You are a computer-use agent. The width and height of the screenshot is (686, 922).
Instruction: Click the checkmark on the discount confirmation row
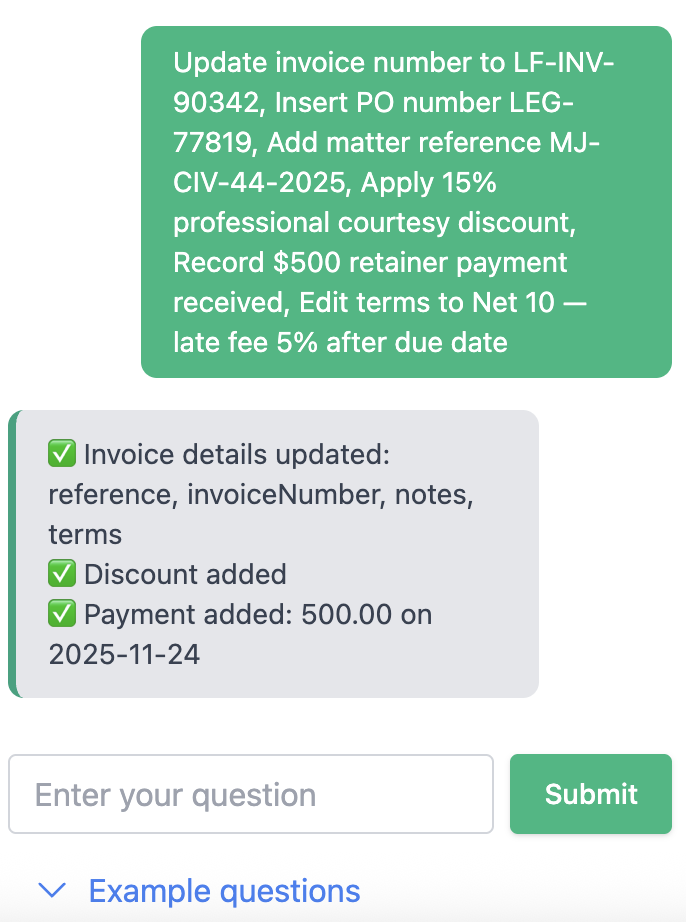pyautogui.click(x=62, y=574)
